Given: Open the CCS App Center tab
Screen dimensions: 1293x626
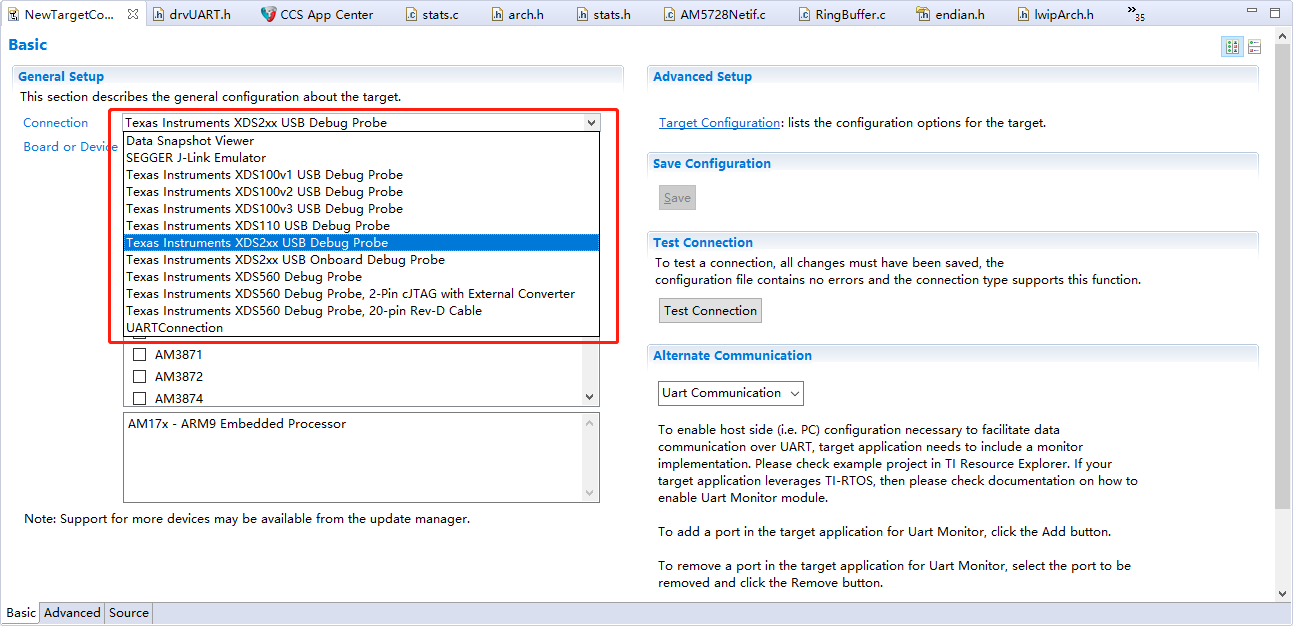Looking at the screenshot, I should (x=316, y=15).
